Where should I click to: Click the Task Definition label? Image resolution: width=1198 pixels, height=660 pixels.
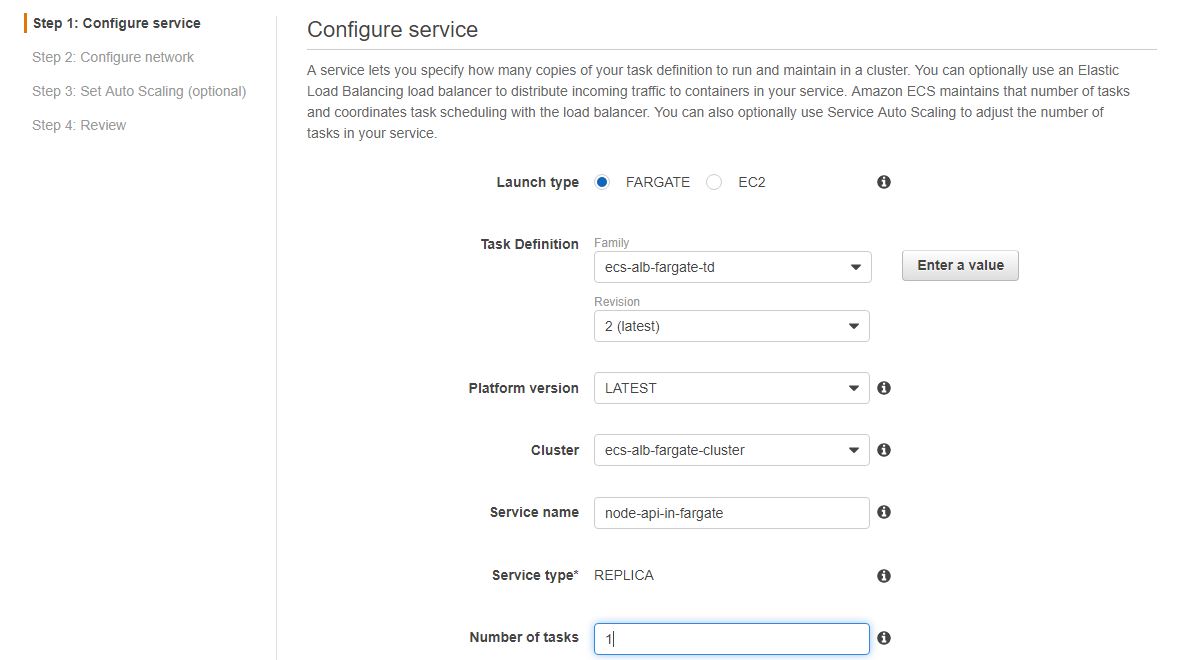pyautogui.click(x=529, y=244)
